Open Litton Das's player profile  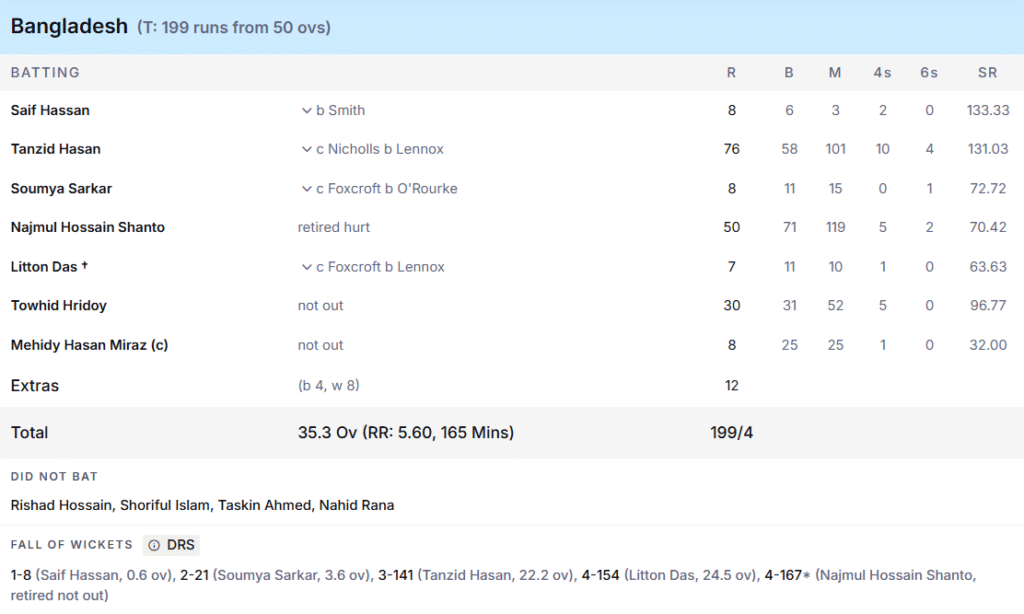click(44, 266)
